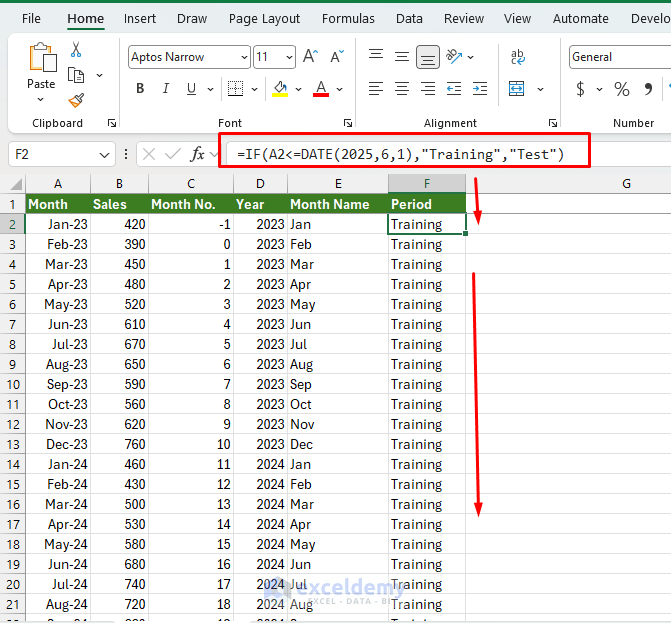The height and width of the screenshot is (623, 671).
Task: Expand the Font Color dropdown arrow
Action: (x=339, y=89)
